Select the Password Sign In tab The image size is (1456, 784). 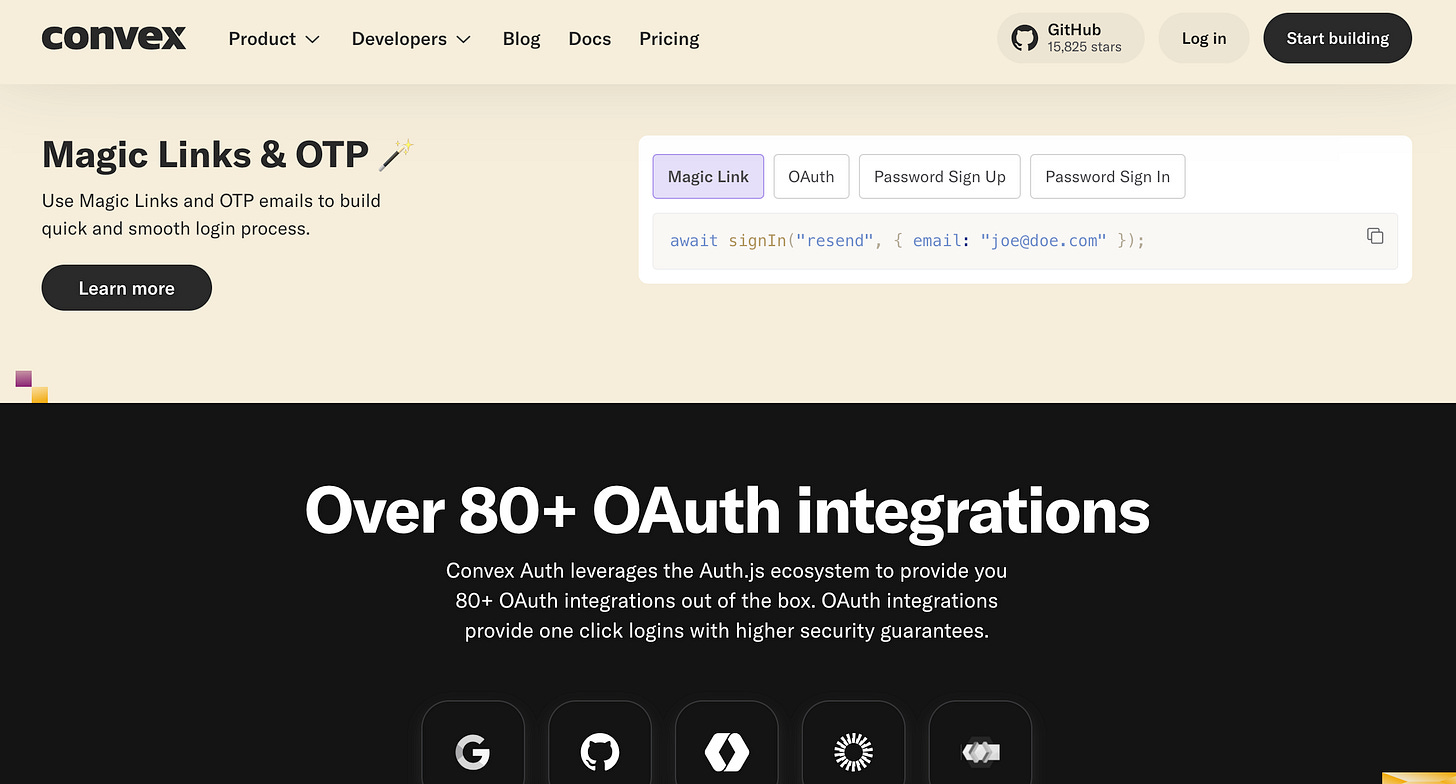point(1107,176)
